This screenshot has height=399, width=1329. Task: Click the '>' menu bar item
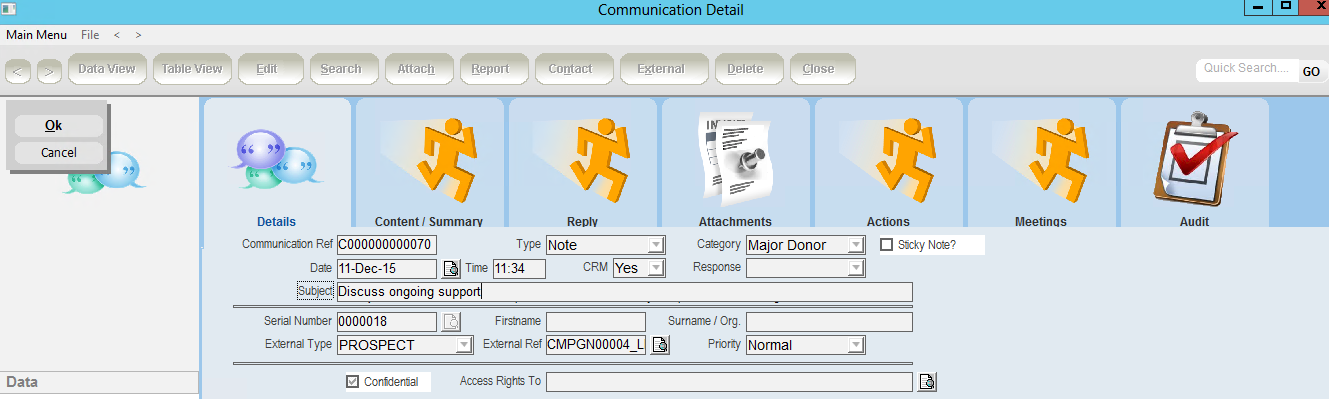pos(138,35)
